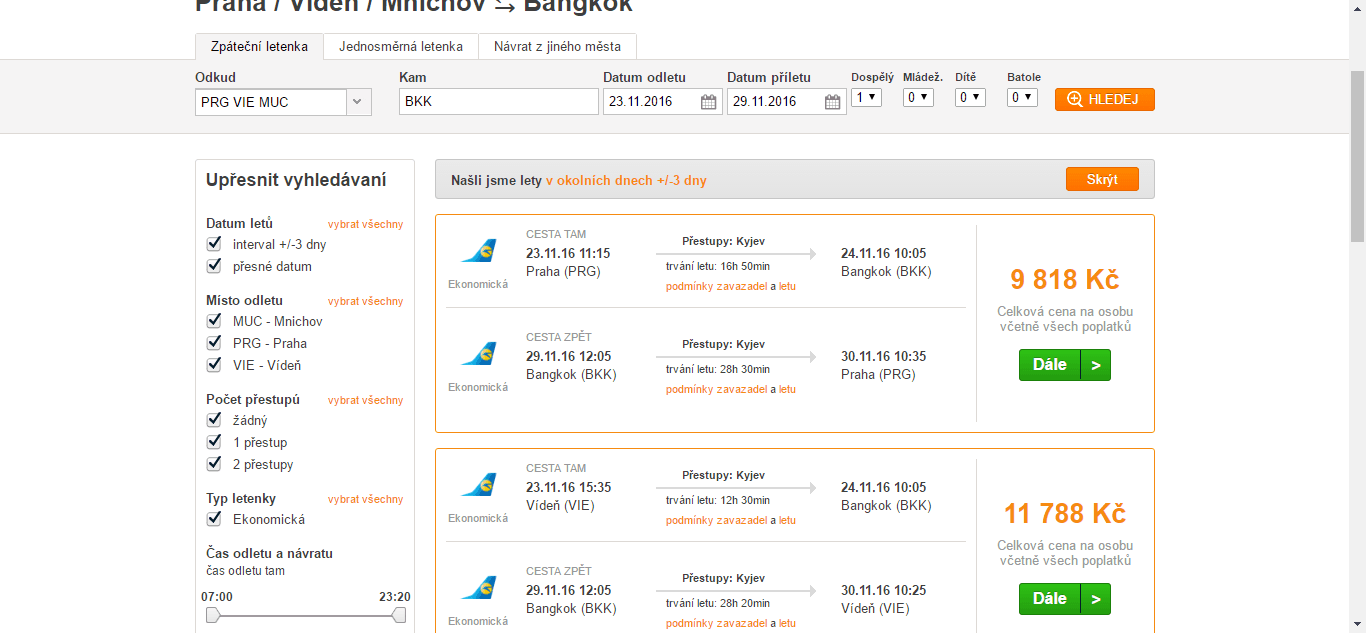Toggle the 'přesné datum' checkbox
The width and height of the screenshot is (1366, 633).
tap(214, 266)
